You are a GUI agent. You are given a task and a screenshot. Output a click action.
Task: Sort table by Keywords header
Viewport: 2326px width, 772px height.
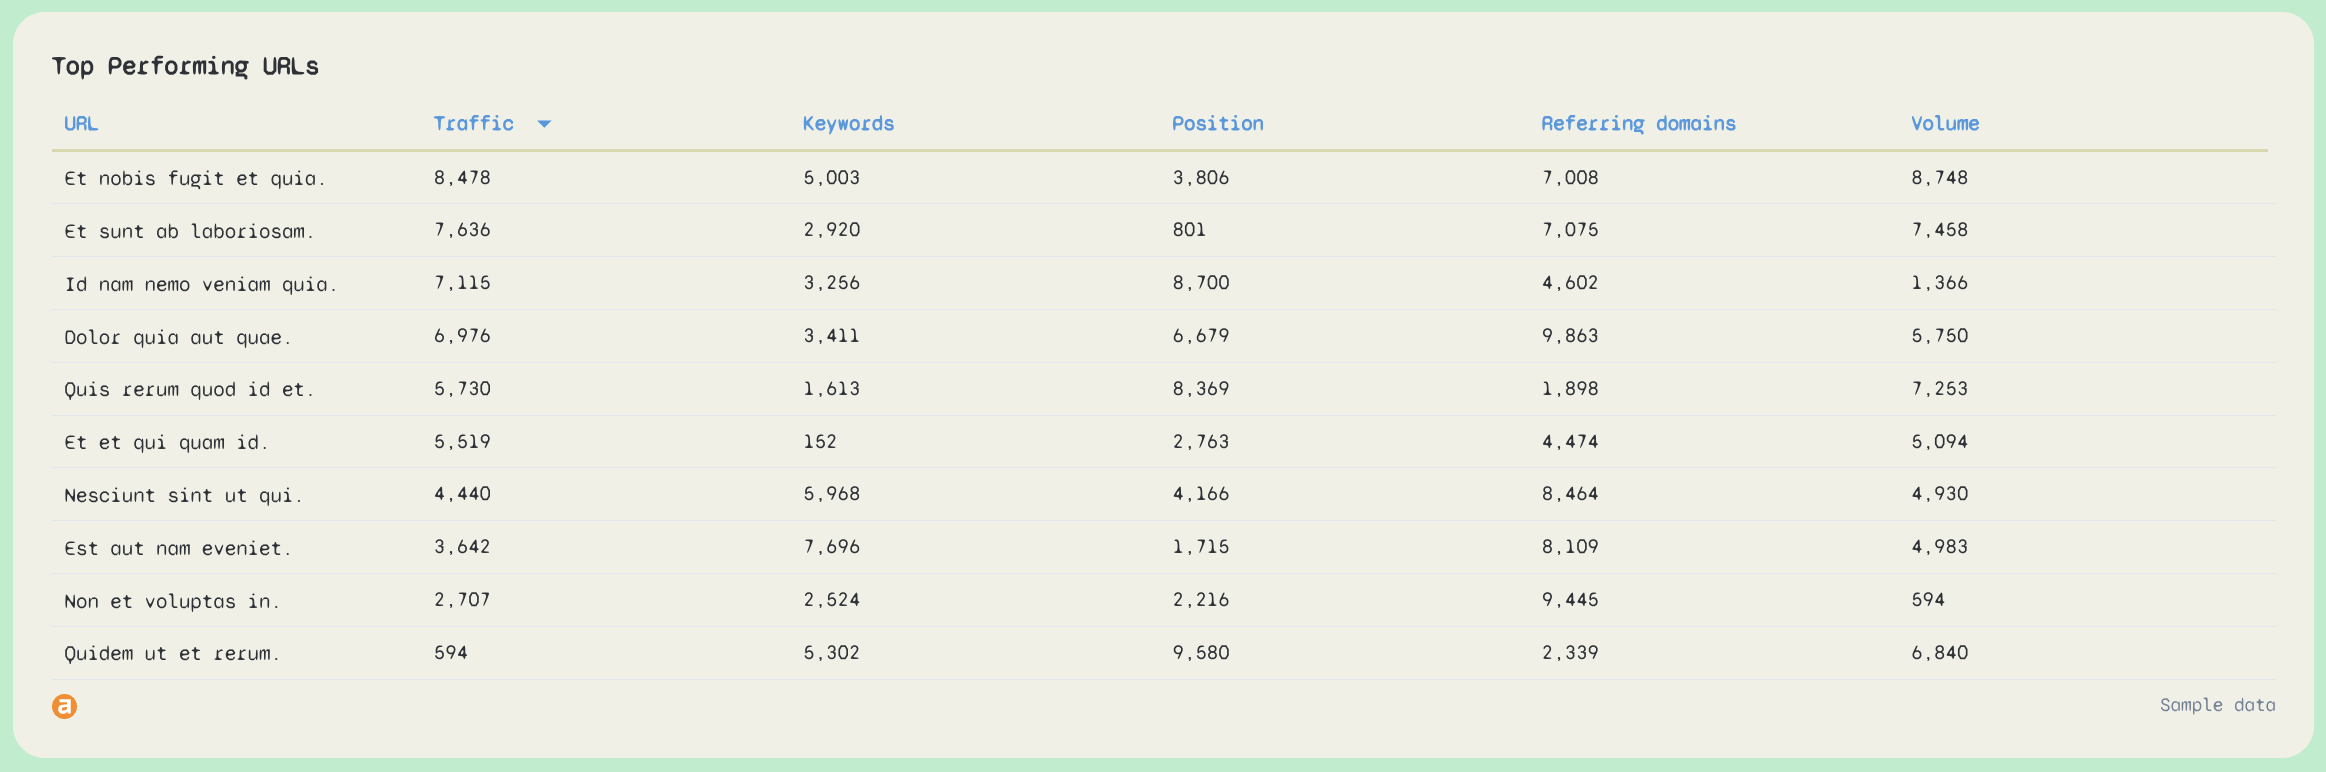pos(848,124)
